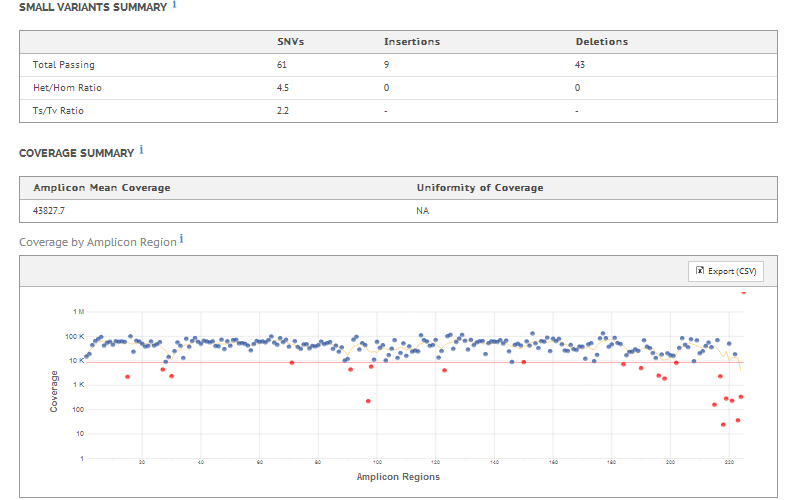This screenshot has width=800, height=500.
Task: Select the Coverage y-axis title
Action: (x=55, y=392)
